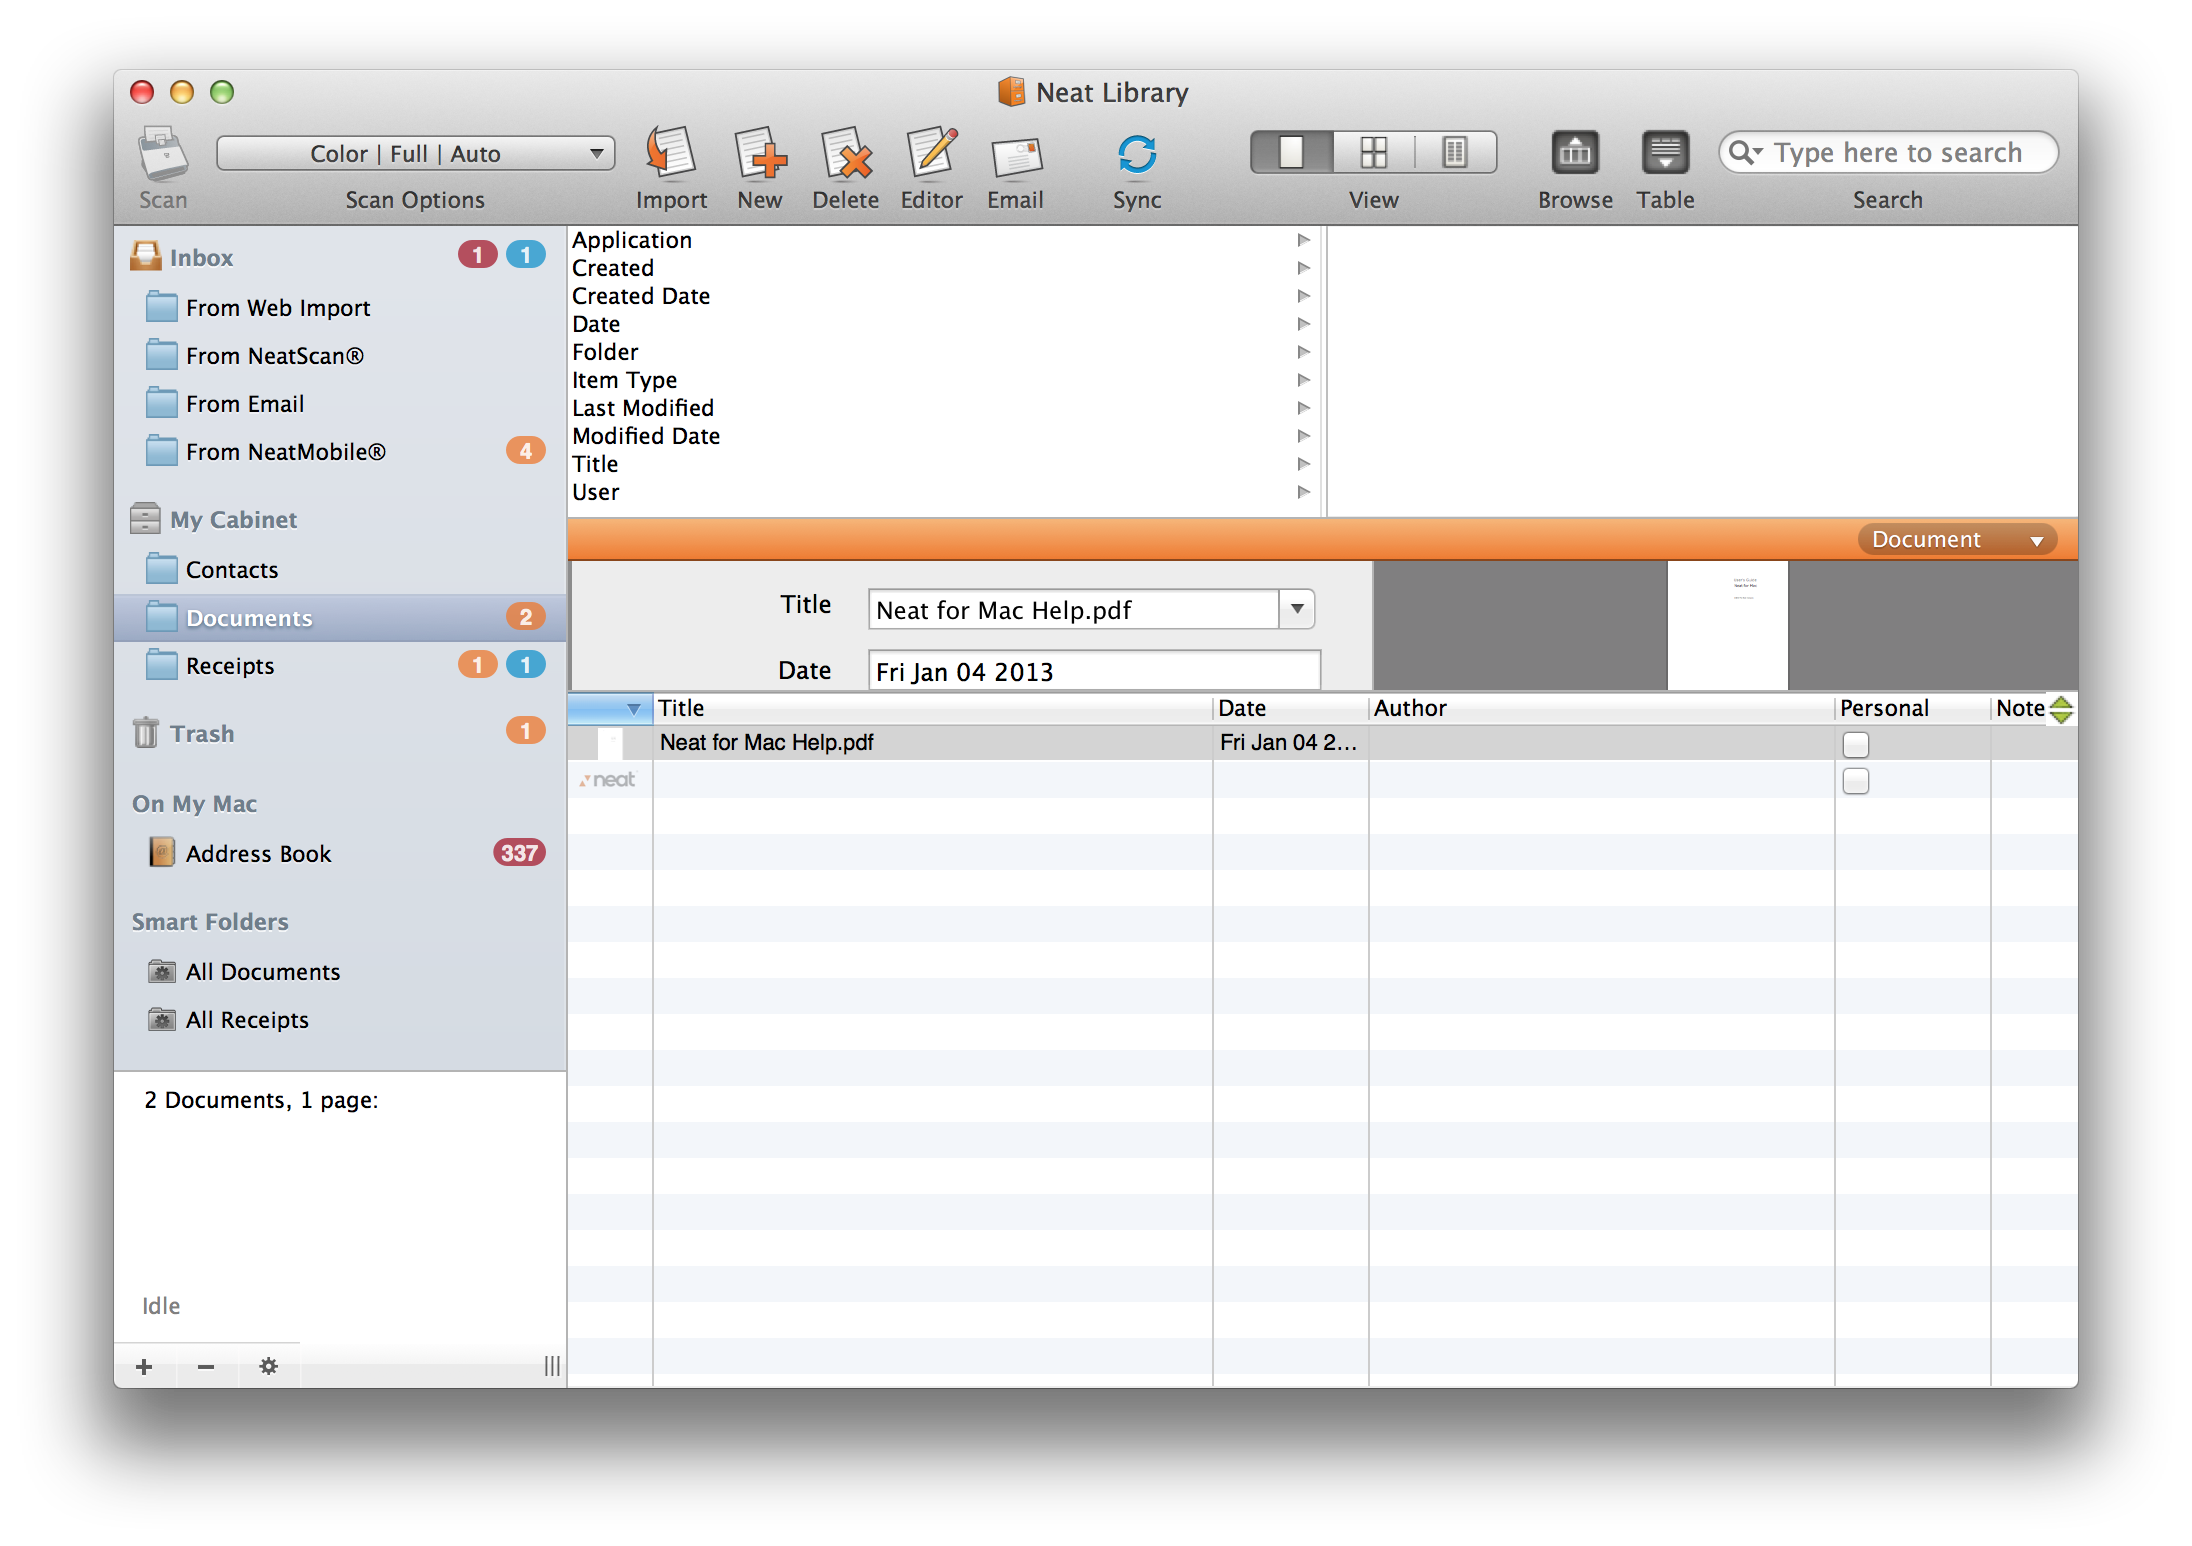Click the Browse icon in toolbar
Screen dimensions: 2192x1546
click(1573, 152)
